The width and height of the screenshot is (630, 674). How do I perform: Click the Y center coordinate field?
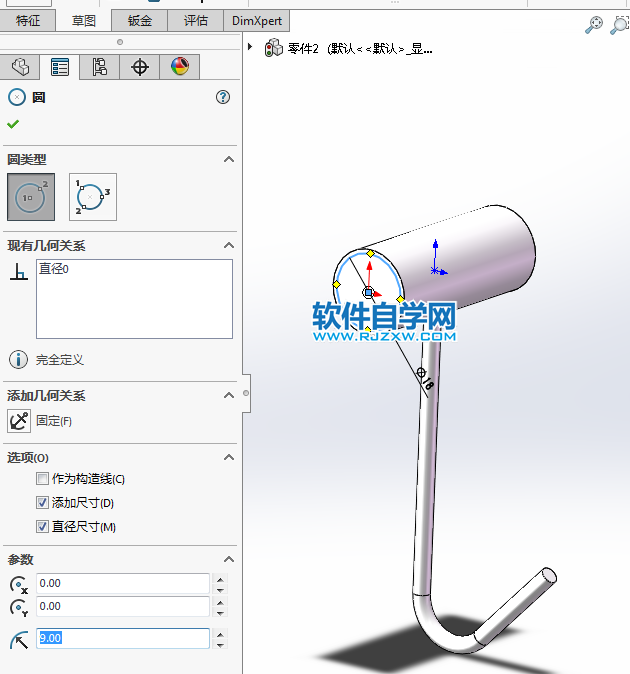(x=122, y=607)
